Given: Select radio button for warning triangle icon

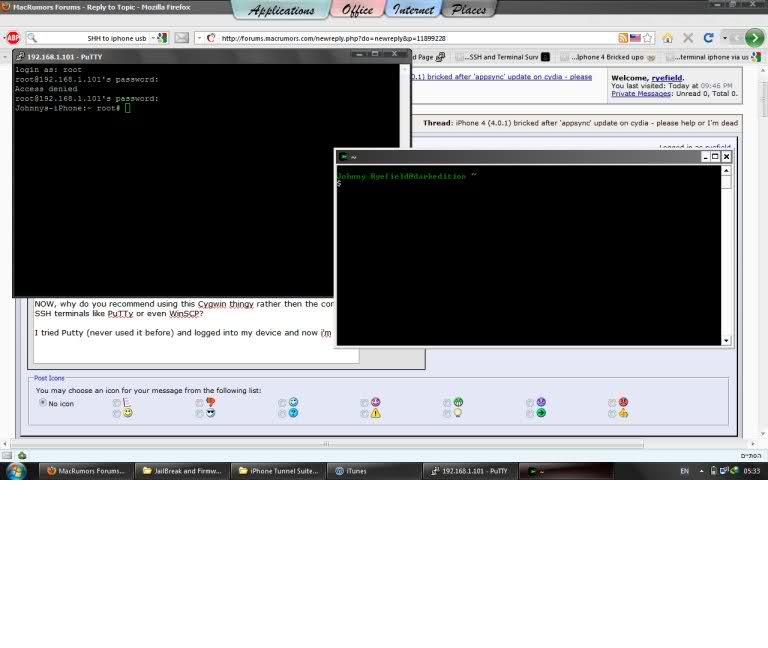Looking at the screenshot, I should pyautogui.click(x=364, y=413).
